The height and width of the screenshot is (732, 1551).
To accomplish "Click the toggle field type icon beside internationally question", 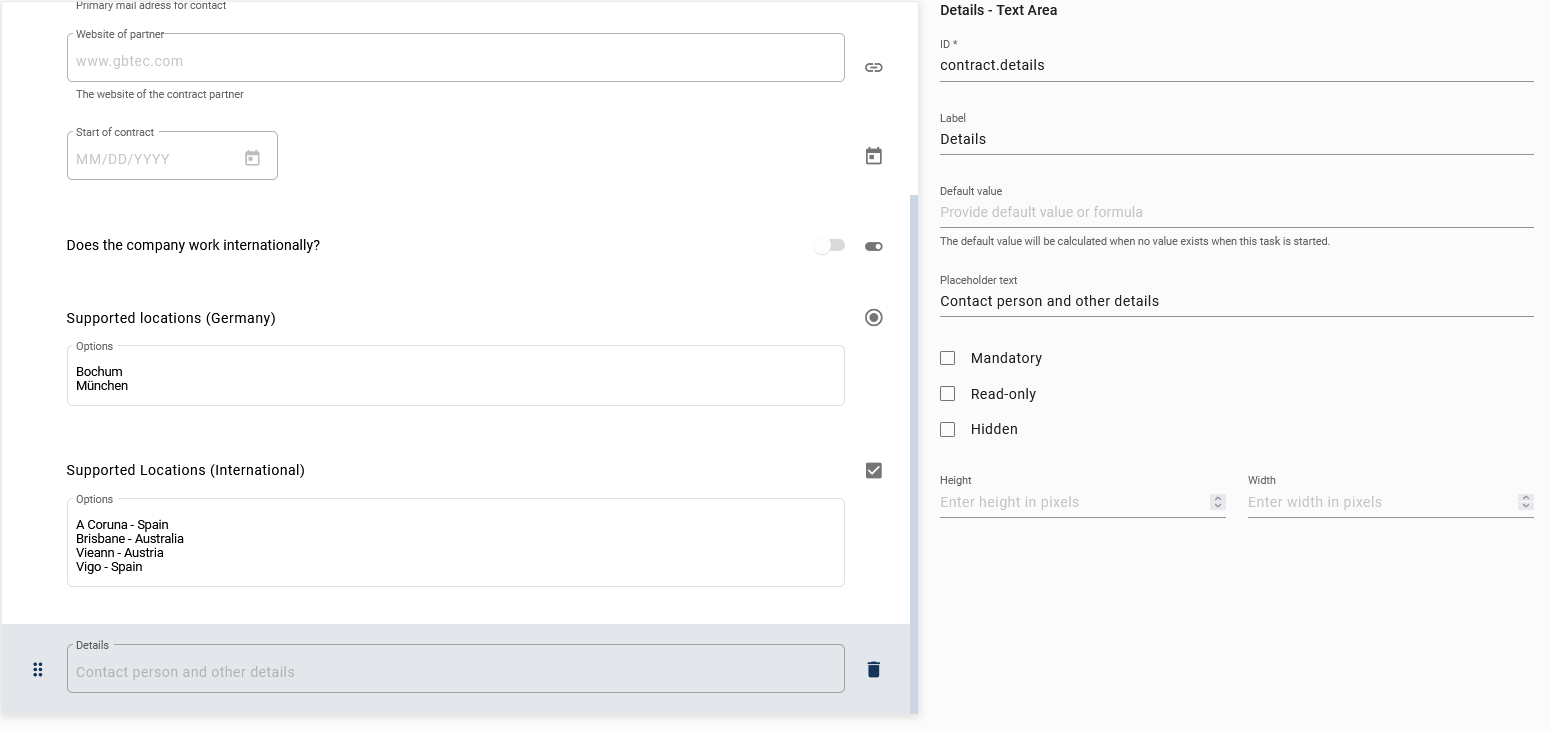I will point(873,245).
